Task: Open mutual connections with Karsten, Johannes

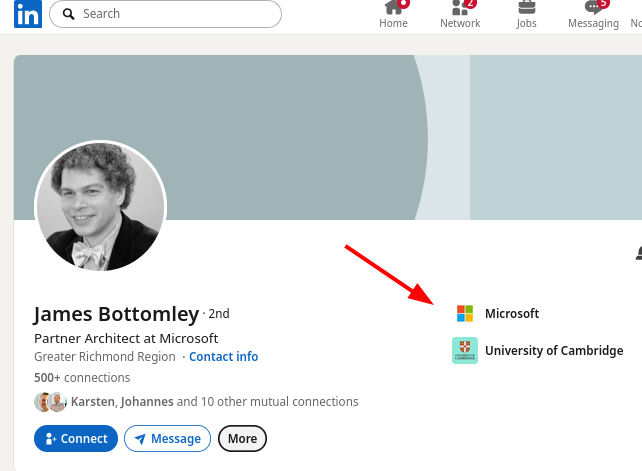Action: 215,402
